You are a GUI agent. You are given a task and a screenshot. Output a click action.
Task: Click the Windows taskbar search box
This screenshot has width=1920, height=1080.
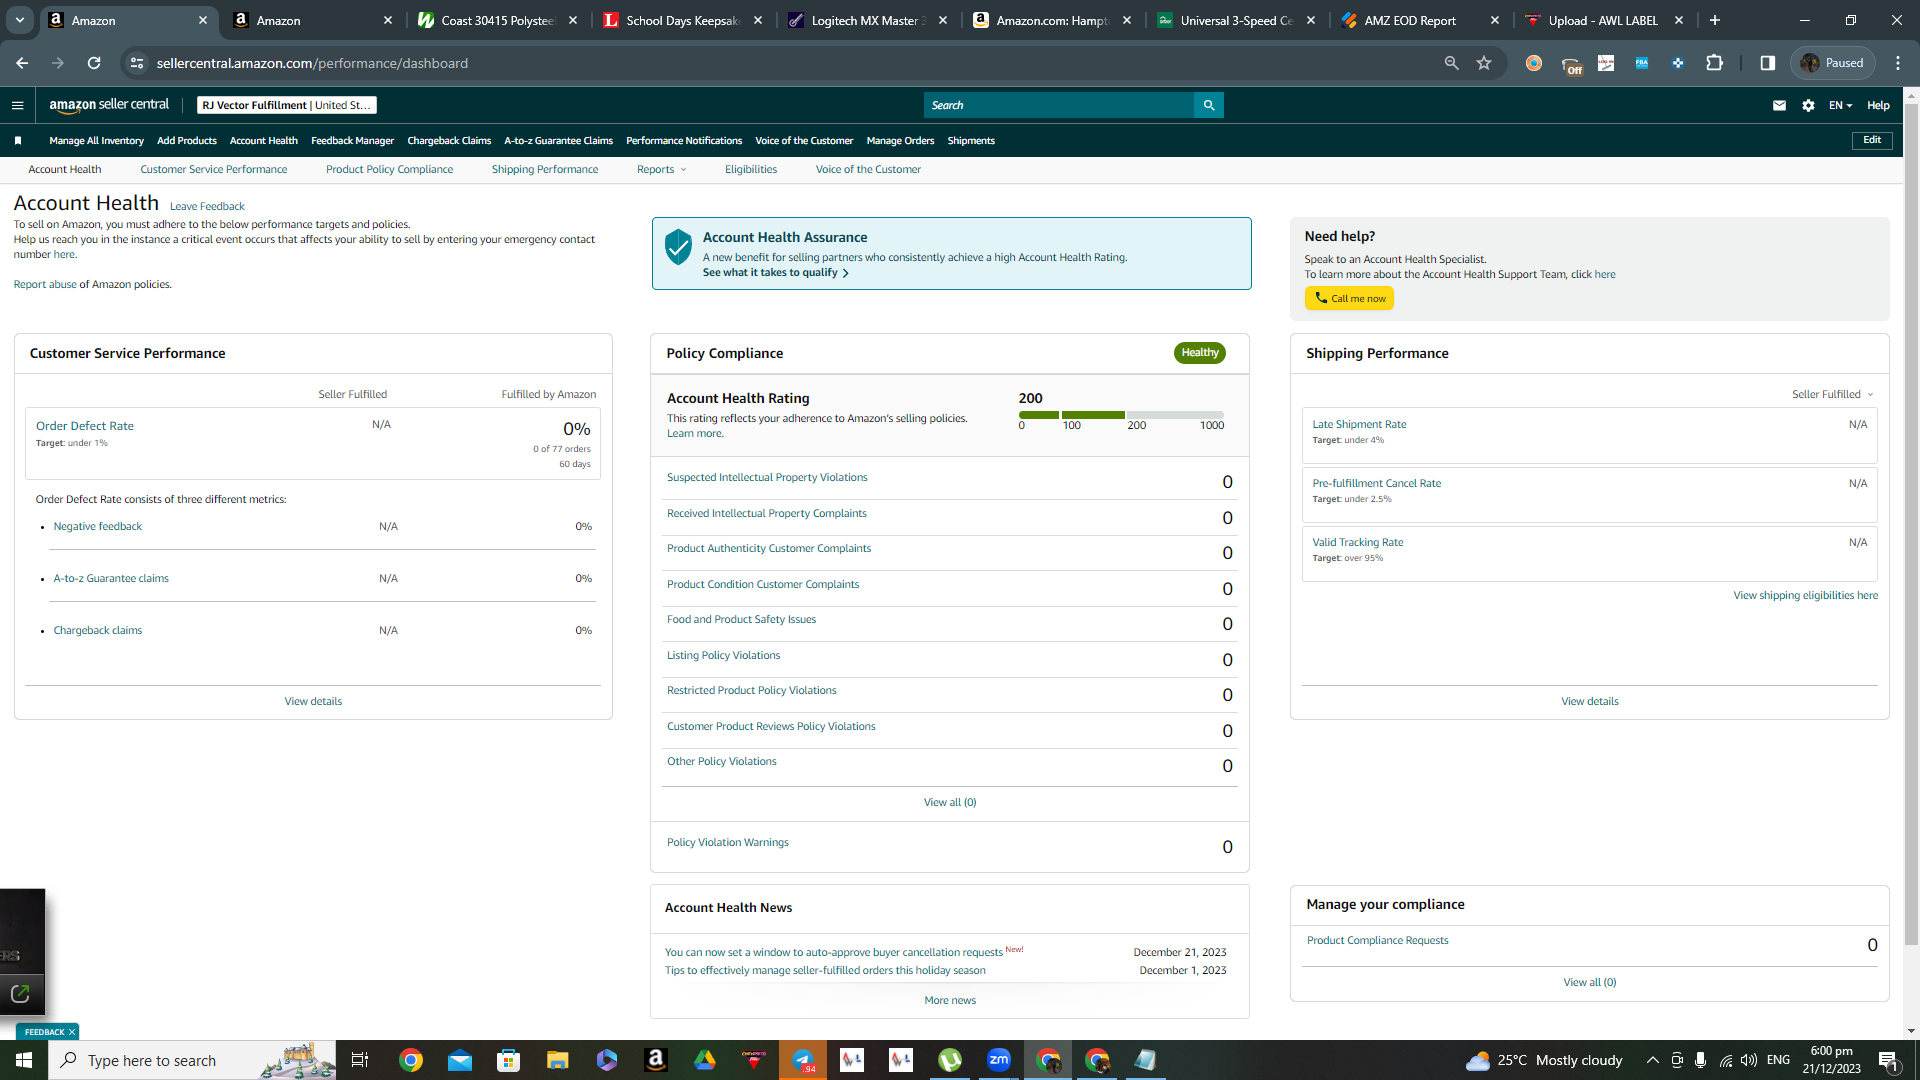tap(192, 1060)
